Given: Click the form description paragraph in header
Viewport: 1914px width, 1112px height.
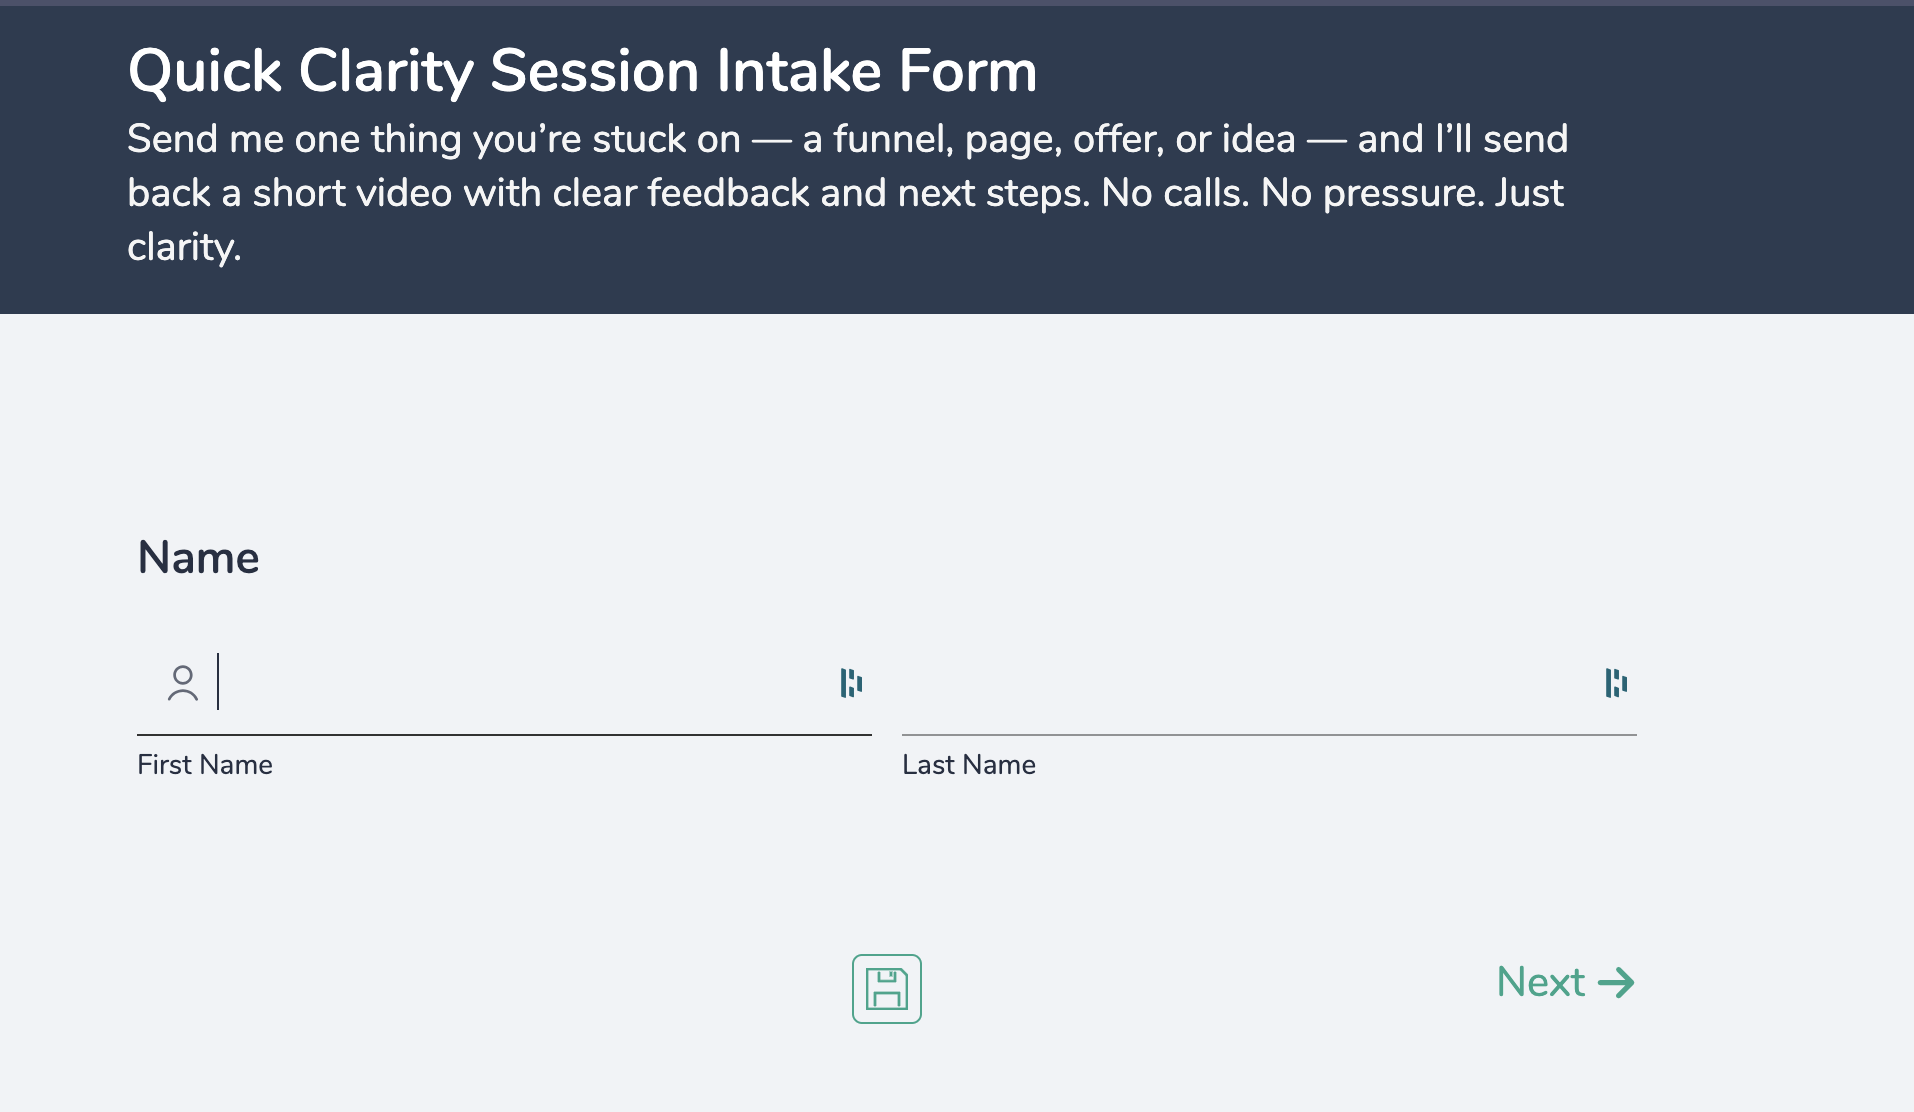Looking at the screenshot, I should point(846,193).
